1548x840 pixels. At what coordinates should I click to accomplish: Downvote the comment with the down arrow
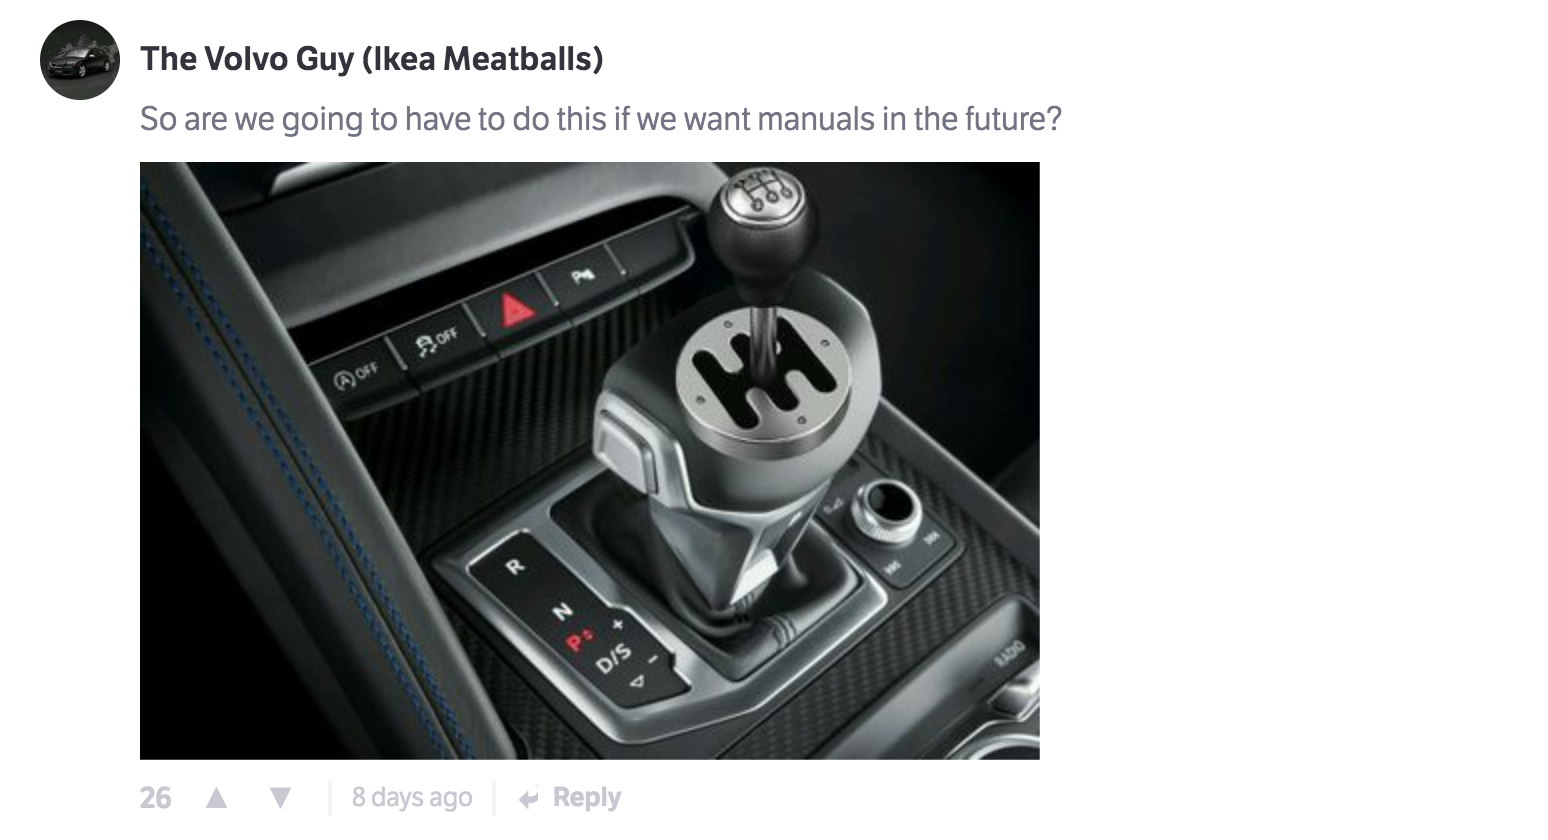click(281, 798)
